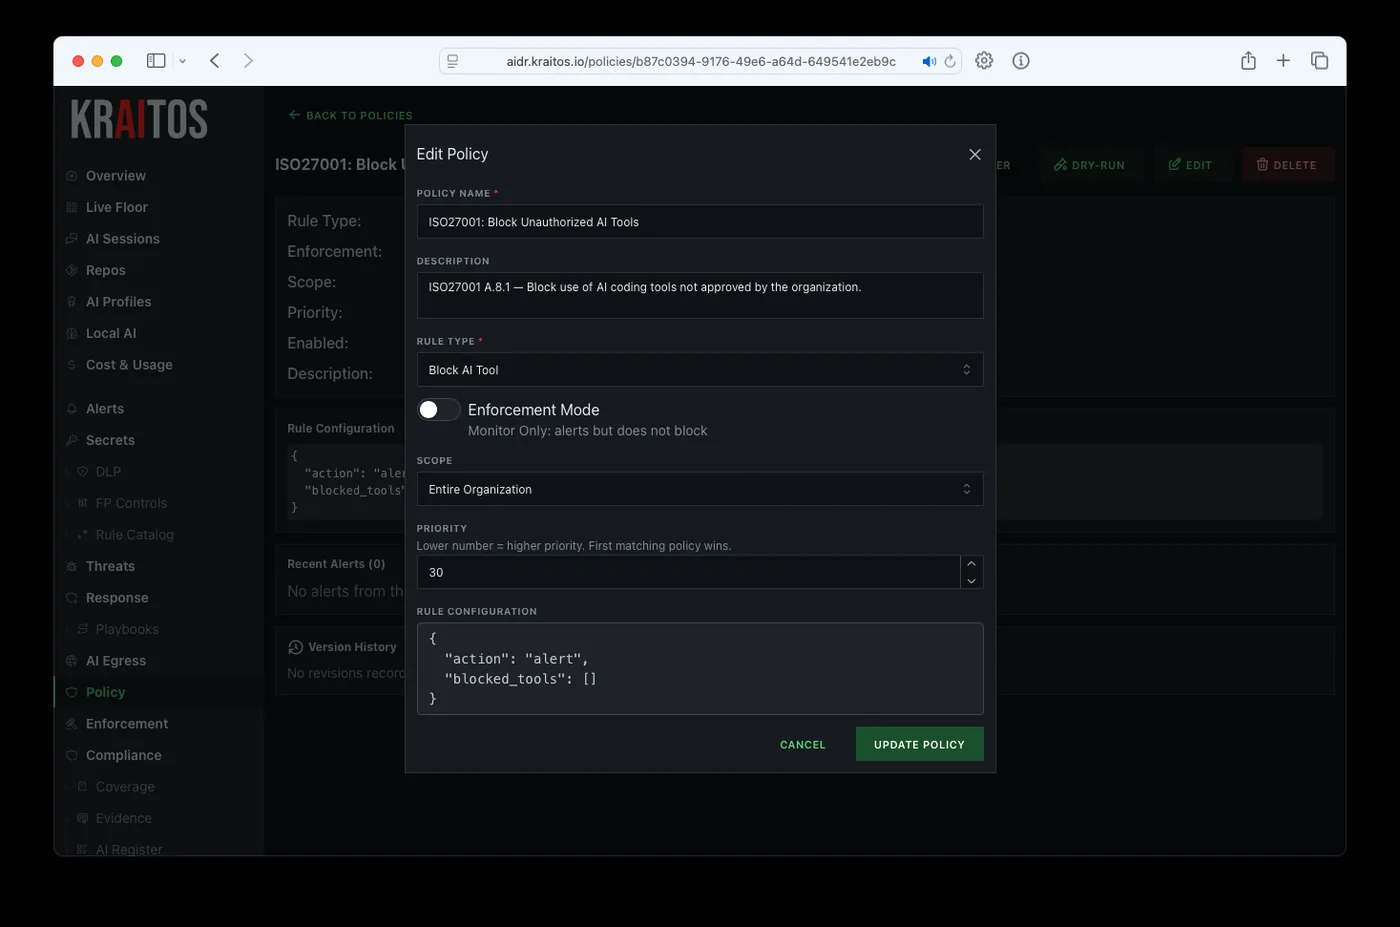This screenshot has height=927, width=1400.
Task: Open DLP sub-item in the sidebar
Action: pyautogui.click(x=108, y=472)
